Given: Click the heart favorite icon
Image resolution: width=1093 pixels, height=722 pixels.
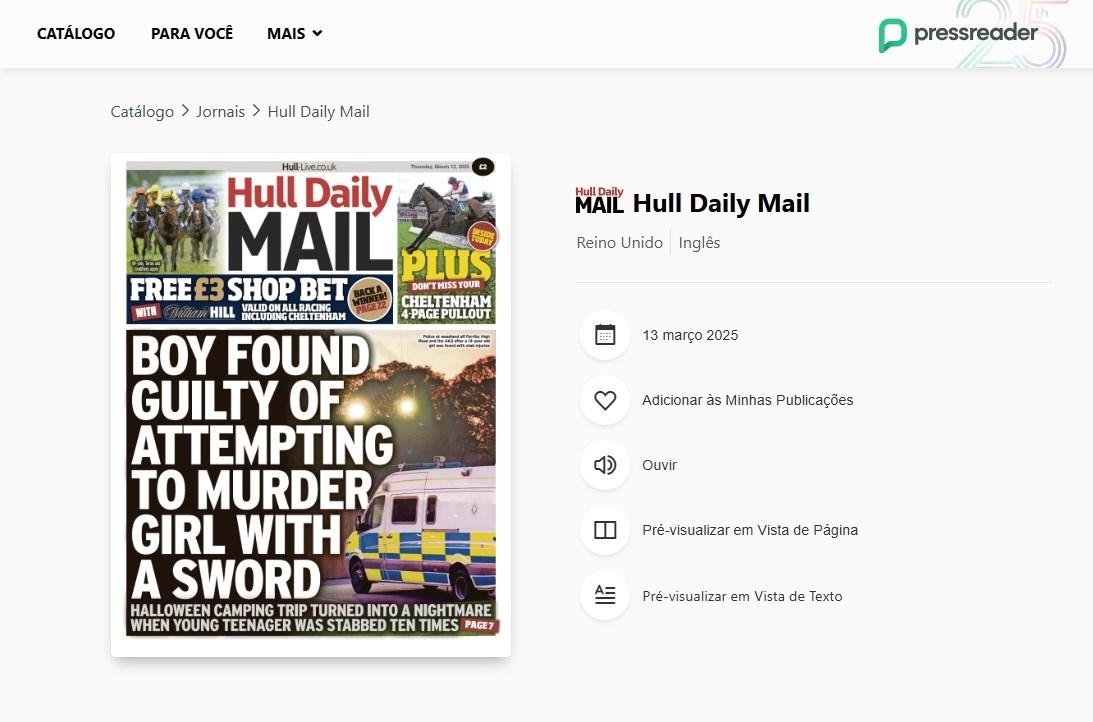Looking at the screenshot, I should click(x=605, y=400).
